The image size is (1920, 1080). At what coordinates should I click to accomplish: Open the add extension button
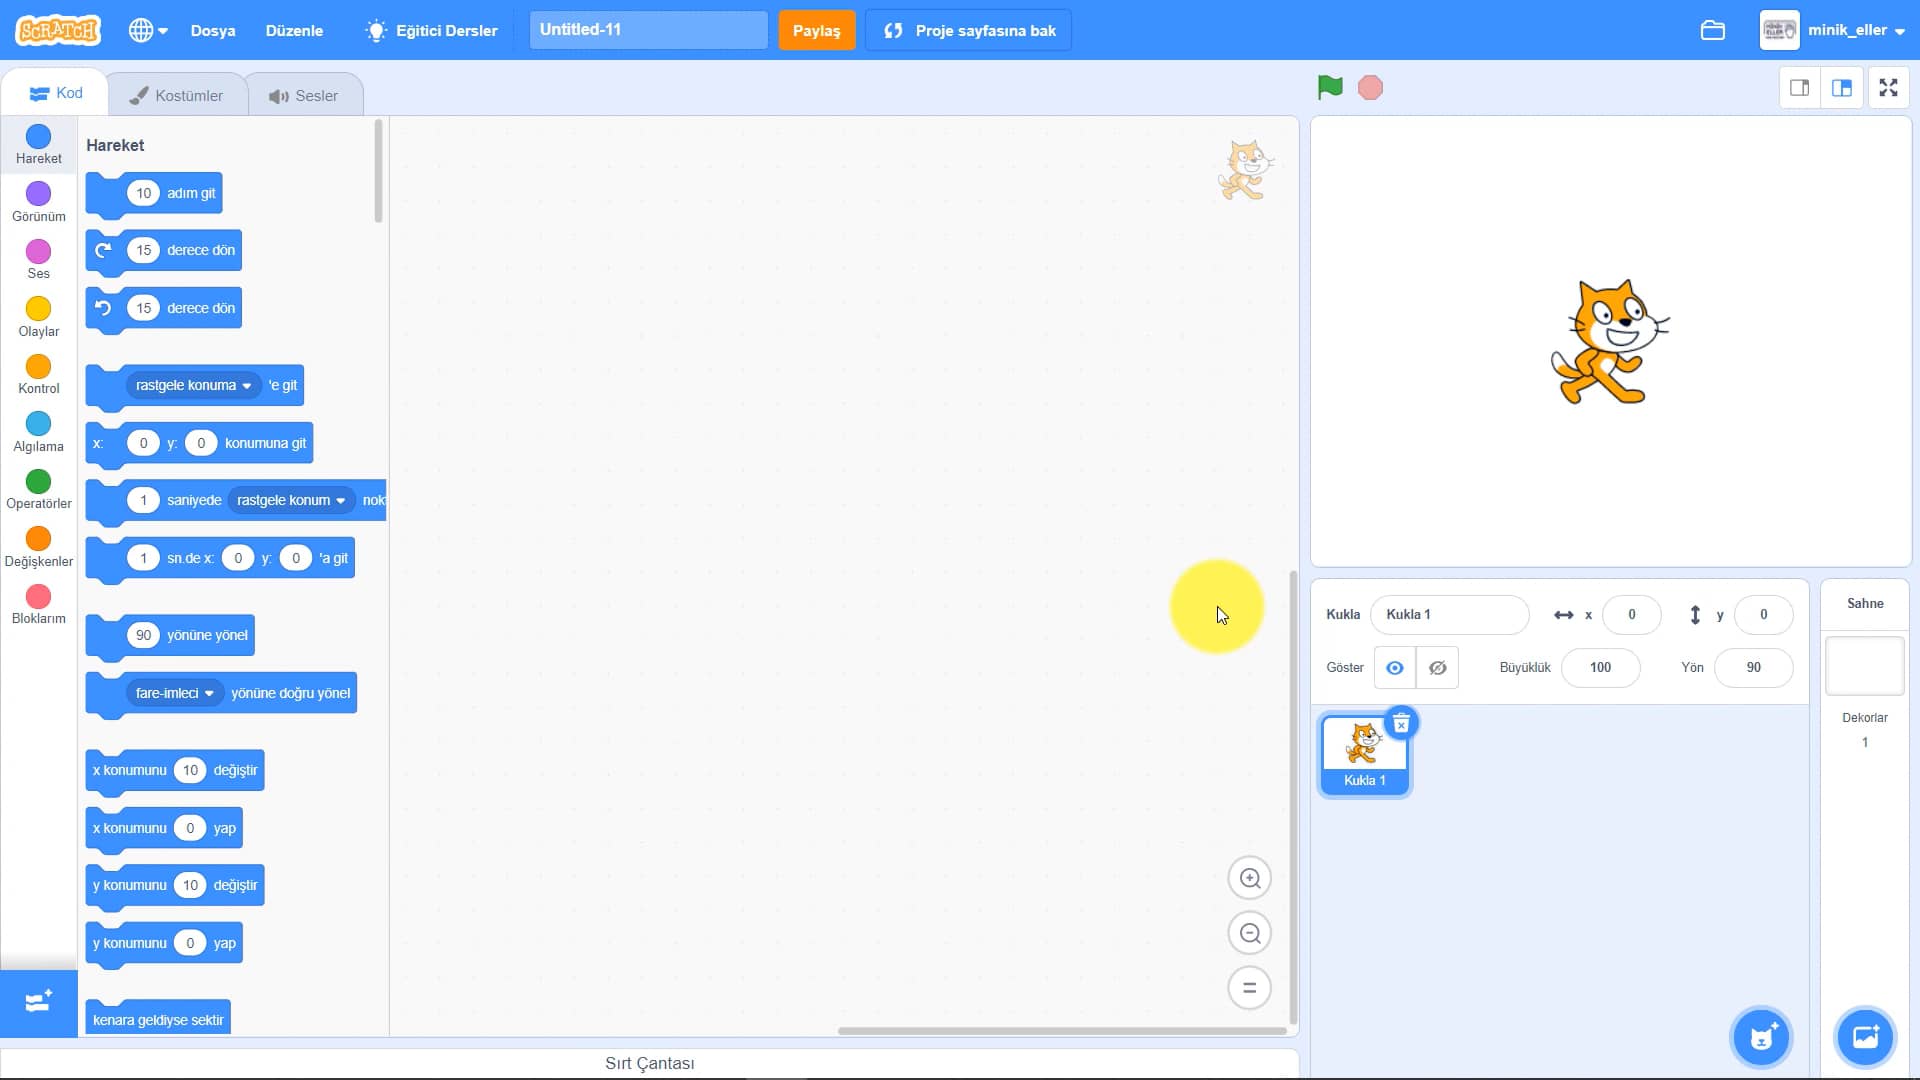[x=38, y=1002]
